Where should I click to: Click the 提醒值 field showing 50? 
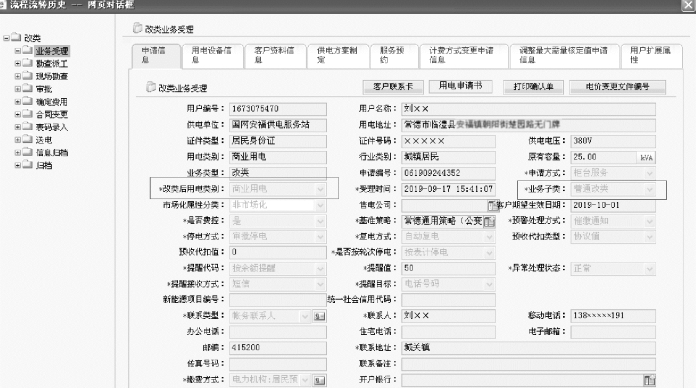click(448, 269)
